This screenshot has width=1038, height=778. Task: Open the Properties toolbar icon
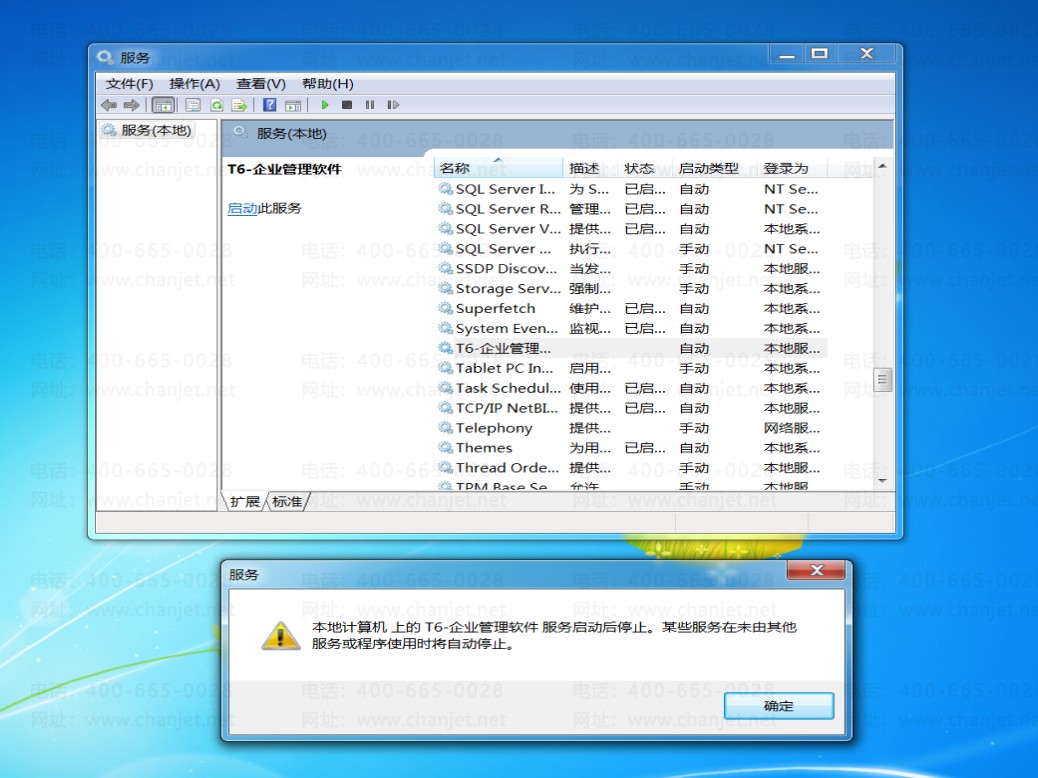(x=193, y=105)
